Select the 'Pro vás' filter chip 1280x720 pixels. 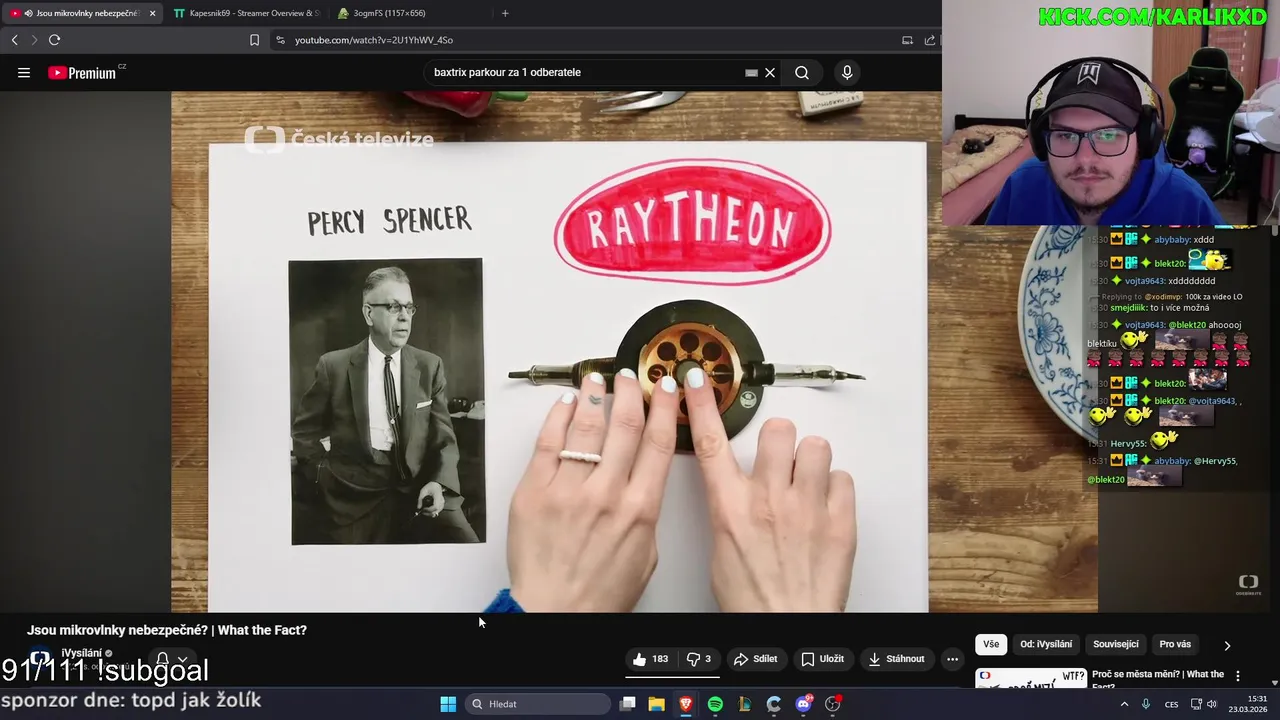tap(1175, 645)
